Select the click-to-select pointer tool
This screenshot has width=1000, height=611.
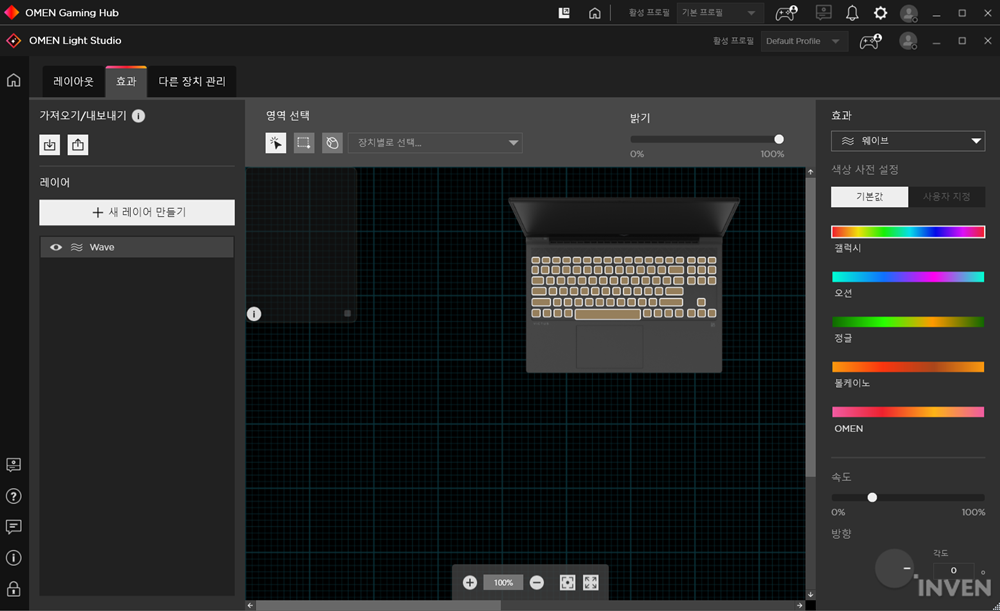point(276,143)
